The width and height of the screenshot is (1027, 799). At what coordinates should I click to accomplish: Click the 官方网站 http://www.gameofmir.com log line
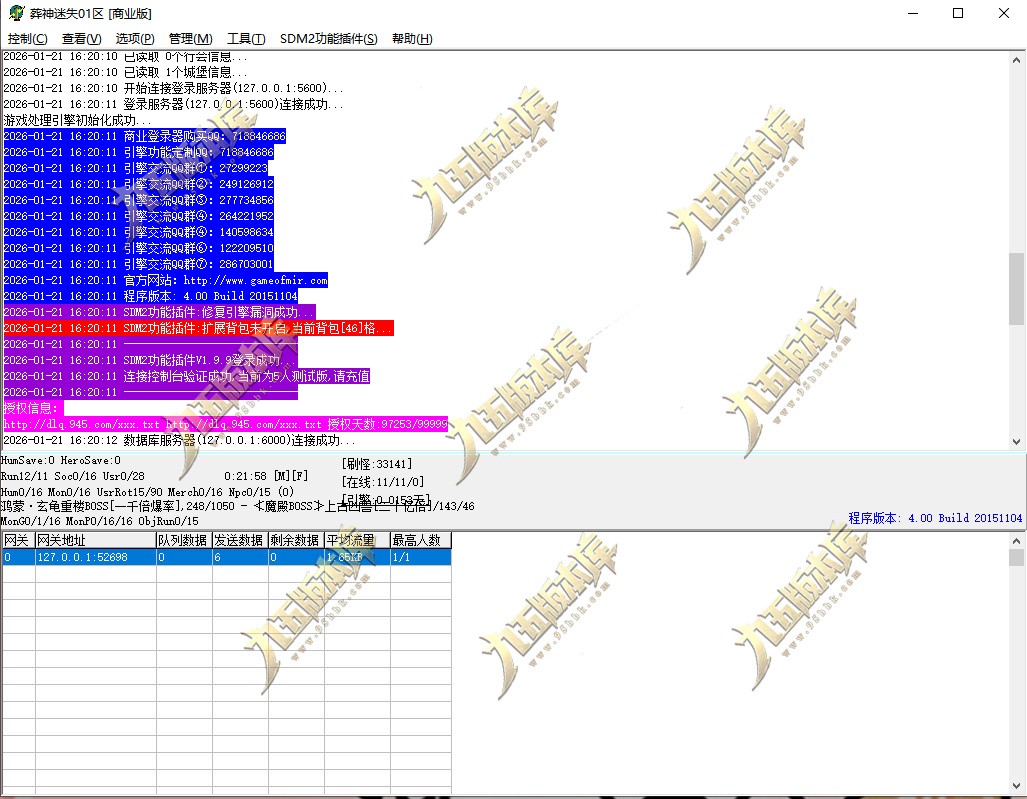pyautogui.click(x=166, y=280)
